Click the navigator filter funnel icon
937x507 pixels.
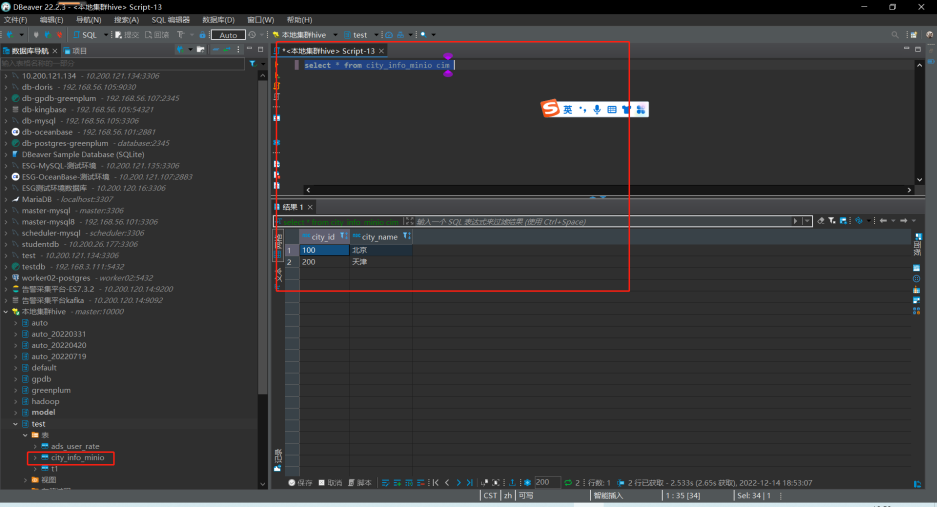coord(253,63)
